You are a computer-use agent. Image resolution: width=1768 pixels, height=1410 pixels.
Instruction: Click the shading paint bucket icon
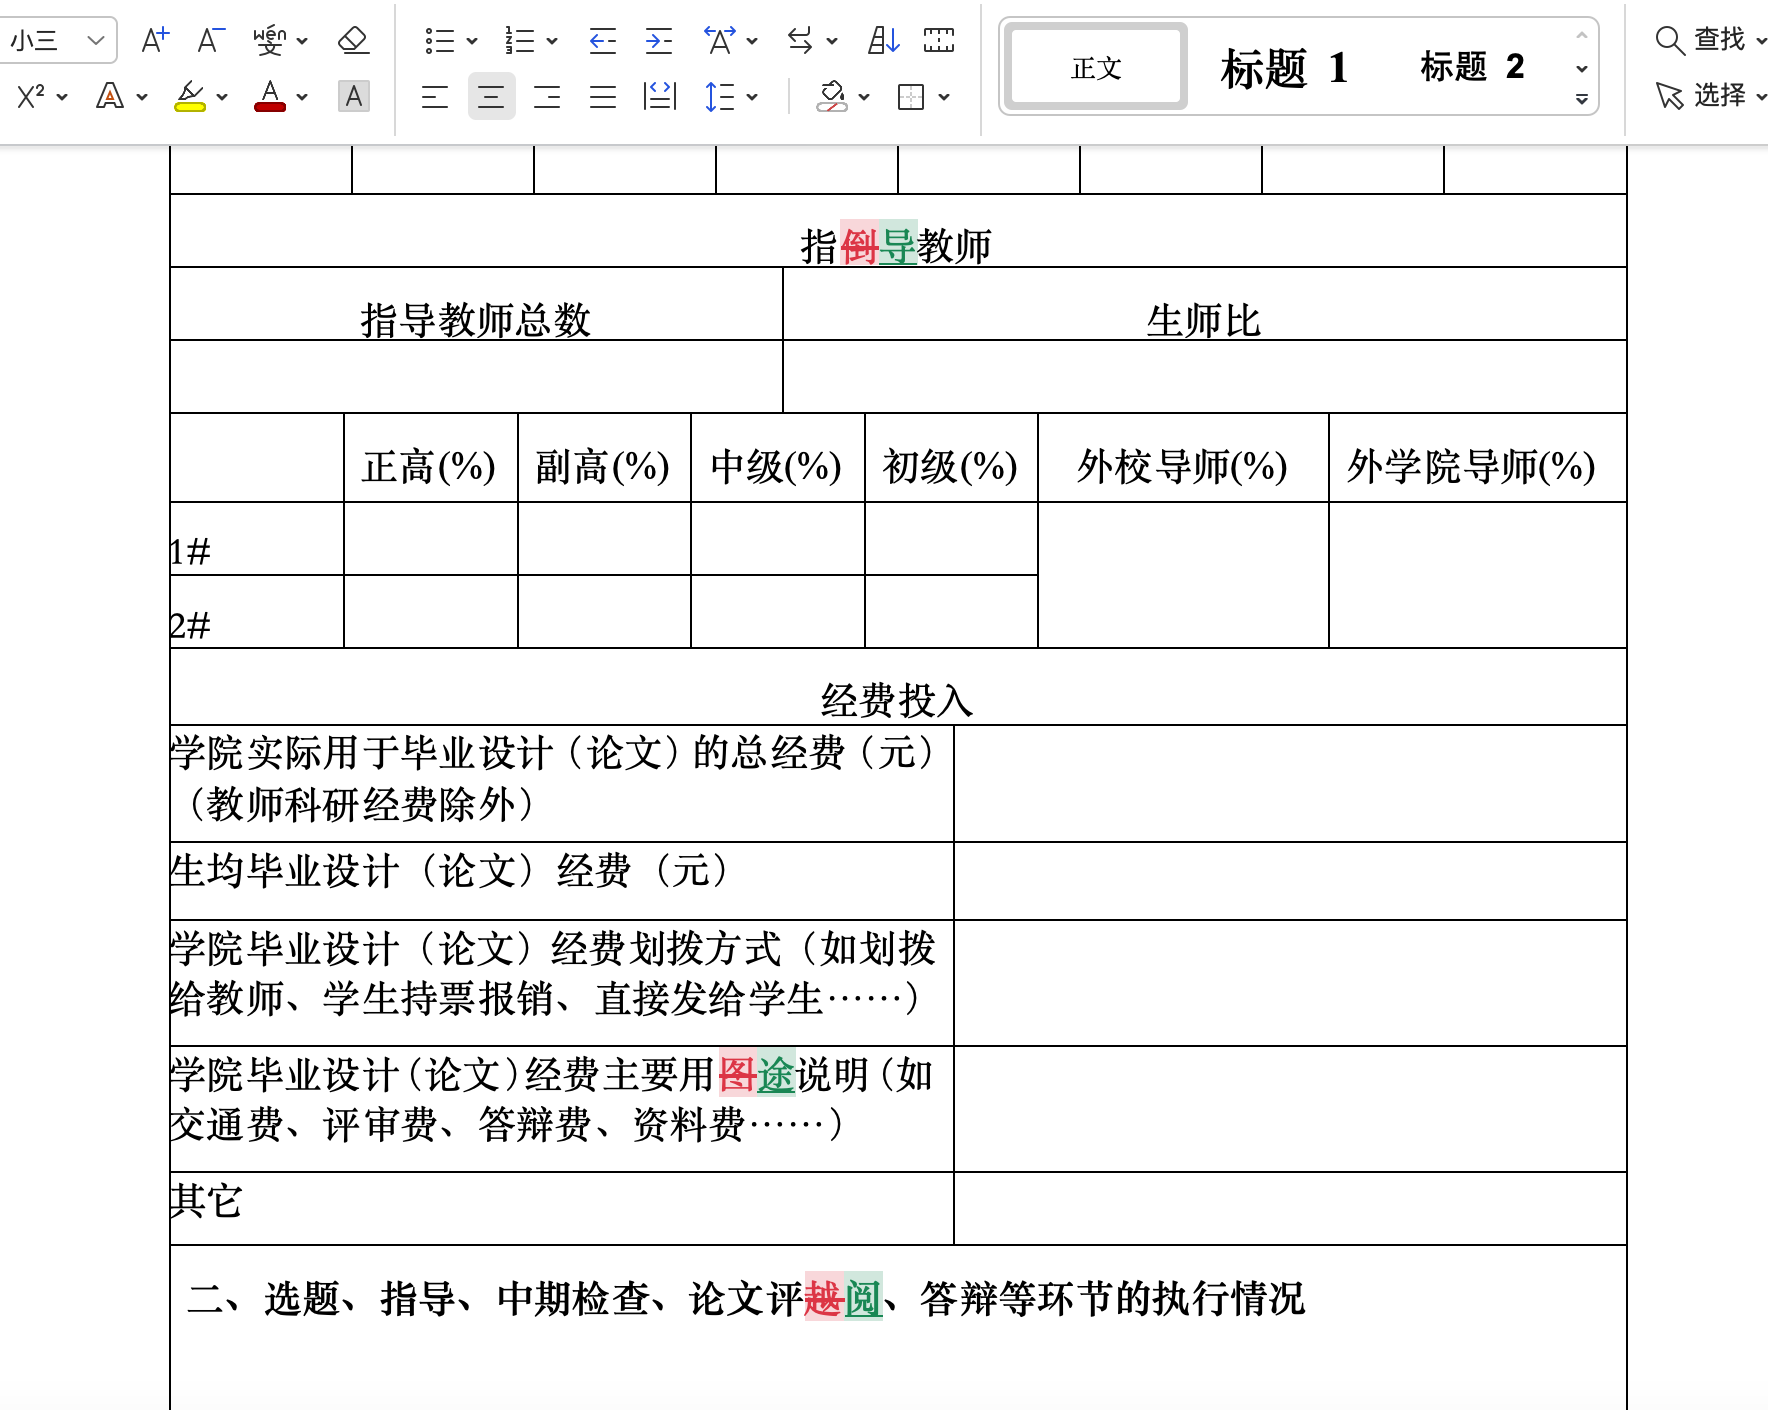tap(832, 97)
